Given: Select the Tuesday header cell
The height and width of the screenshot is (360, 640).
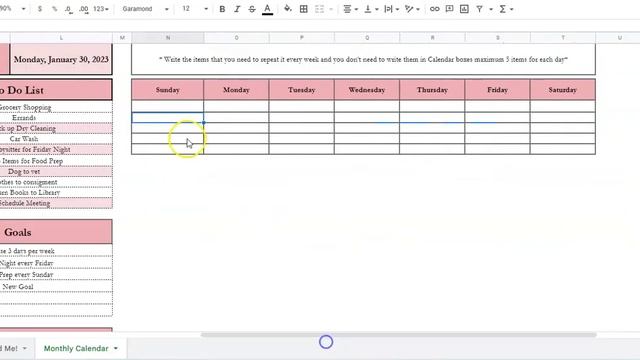Looking at the screenshot, I should pyautogui.click(x=302, y=90).
